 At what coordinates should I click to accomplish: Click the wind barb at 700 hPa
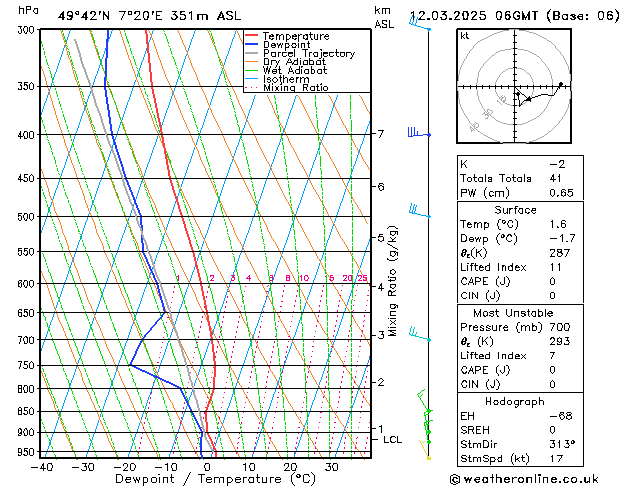point(420,337)
